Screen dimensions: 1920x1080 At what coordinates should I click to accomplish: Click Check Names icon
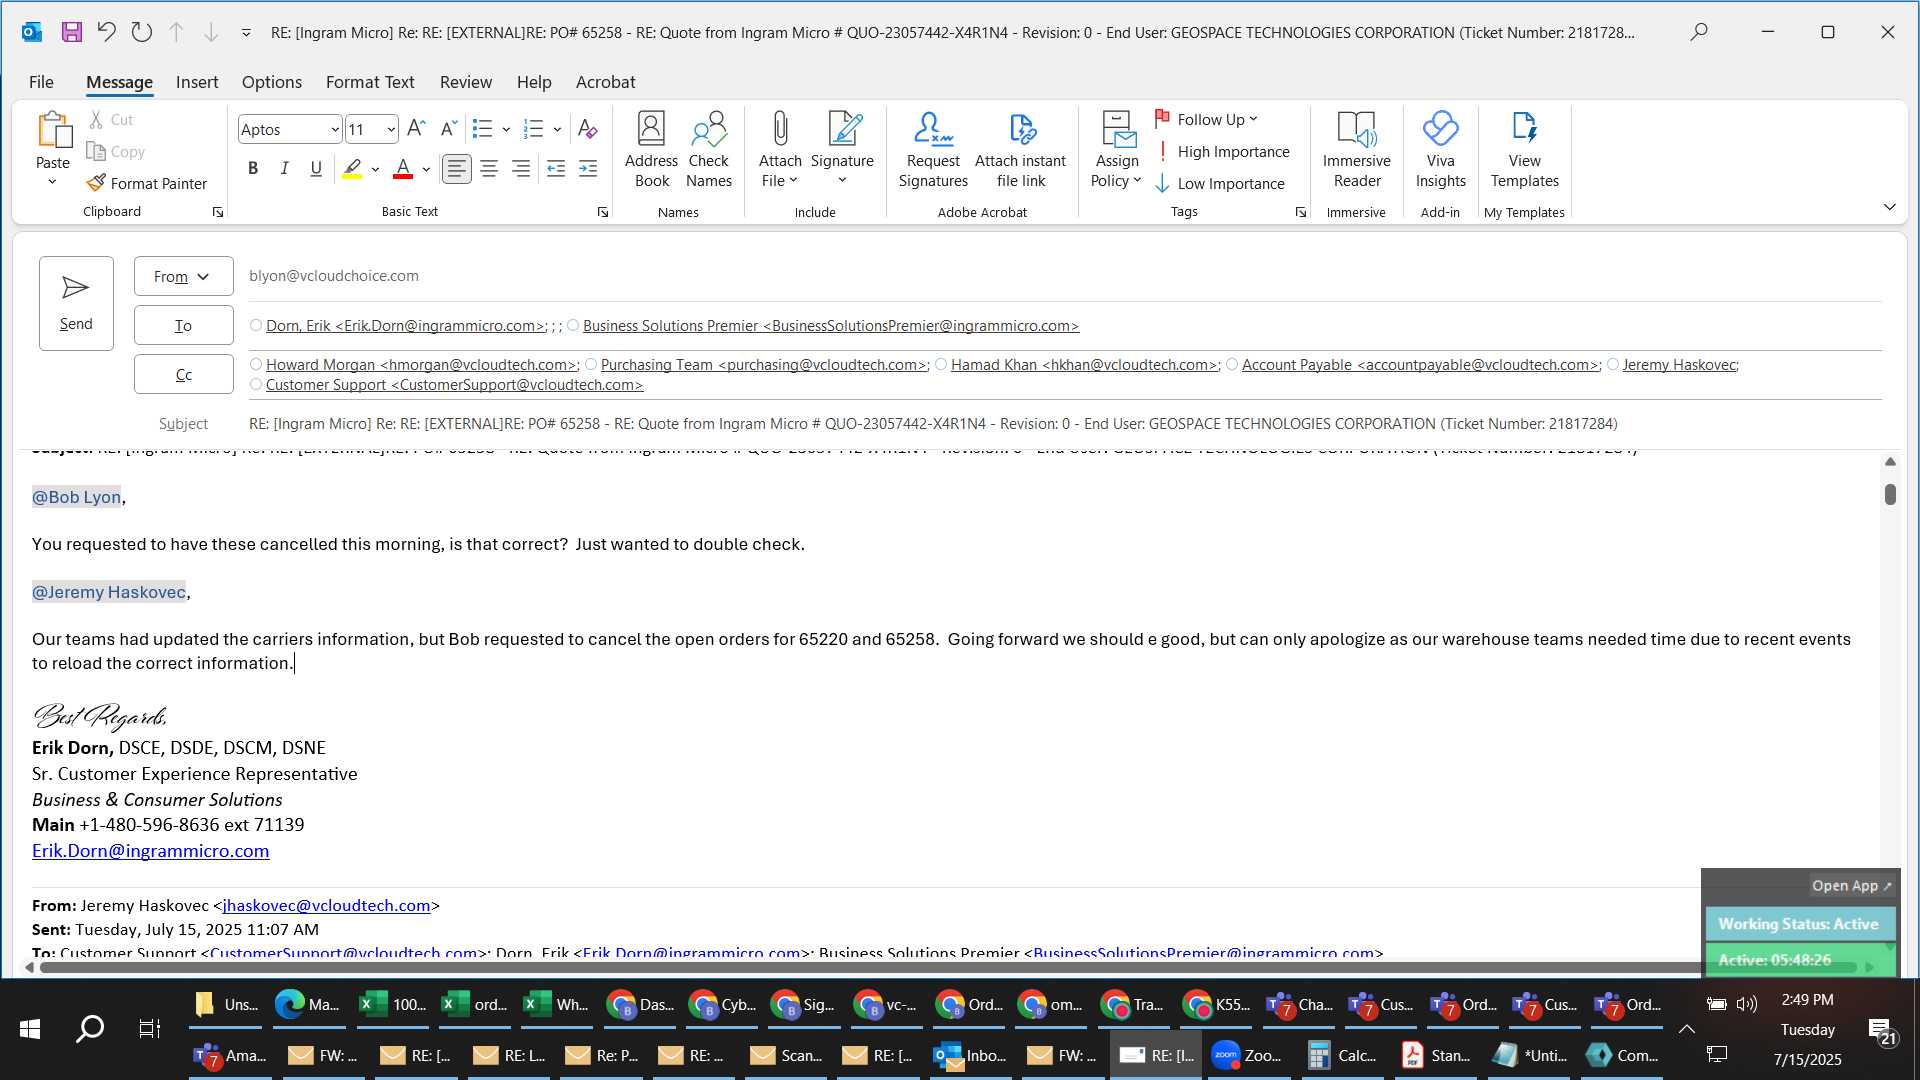tap(709, 150)
